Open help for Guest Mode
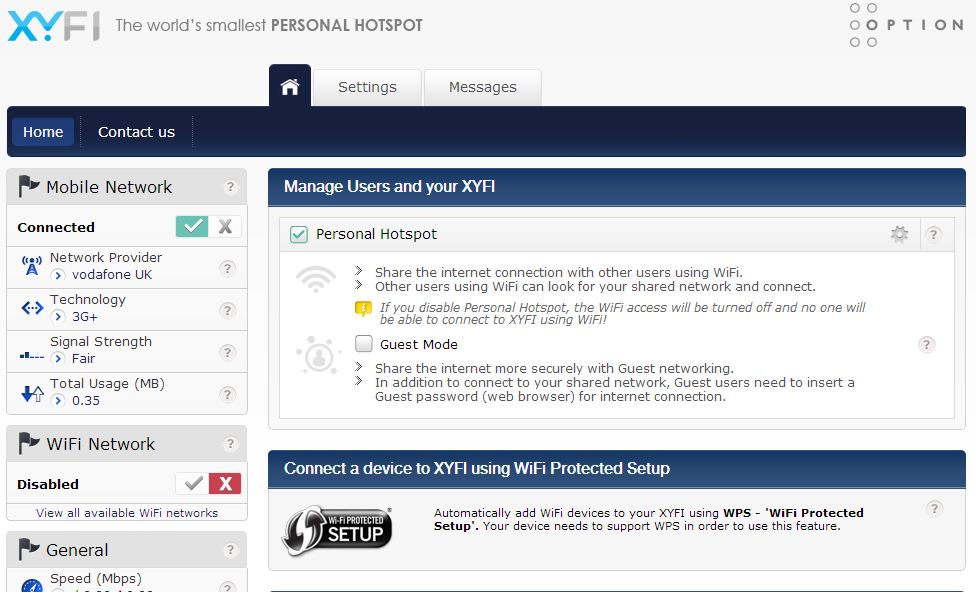The image size is (976, 592). coord(926,344)
